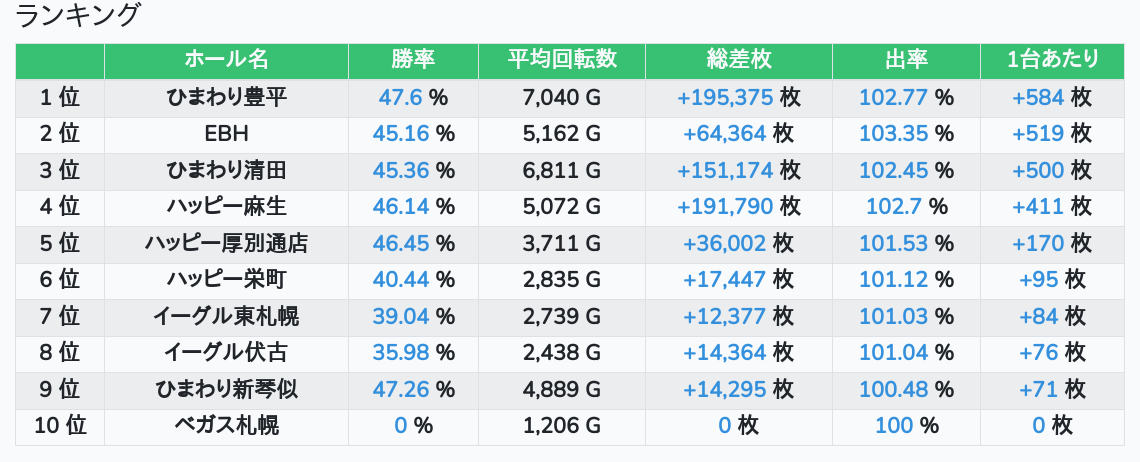Click the イーグル東札幌 hall name
1140x462 pixels.
click(x=226, y=316)
